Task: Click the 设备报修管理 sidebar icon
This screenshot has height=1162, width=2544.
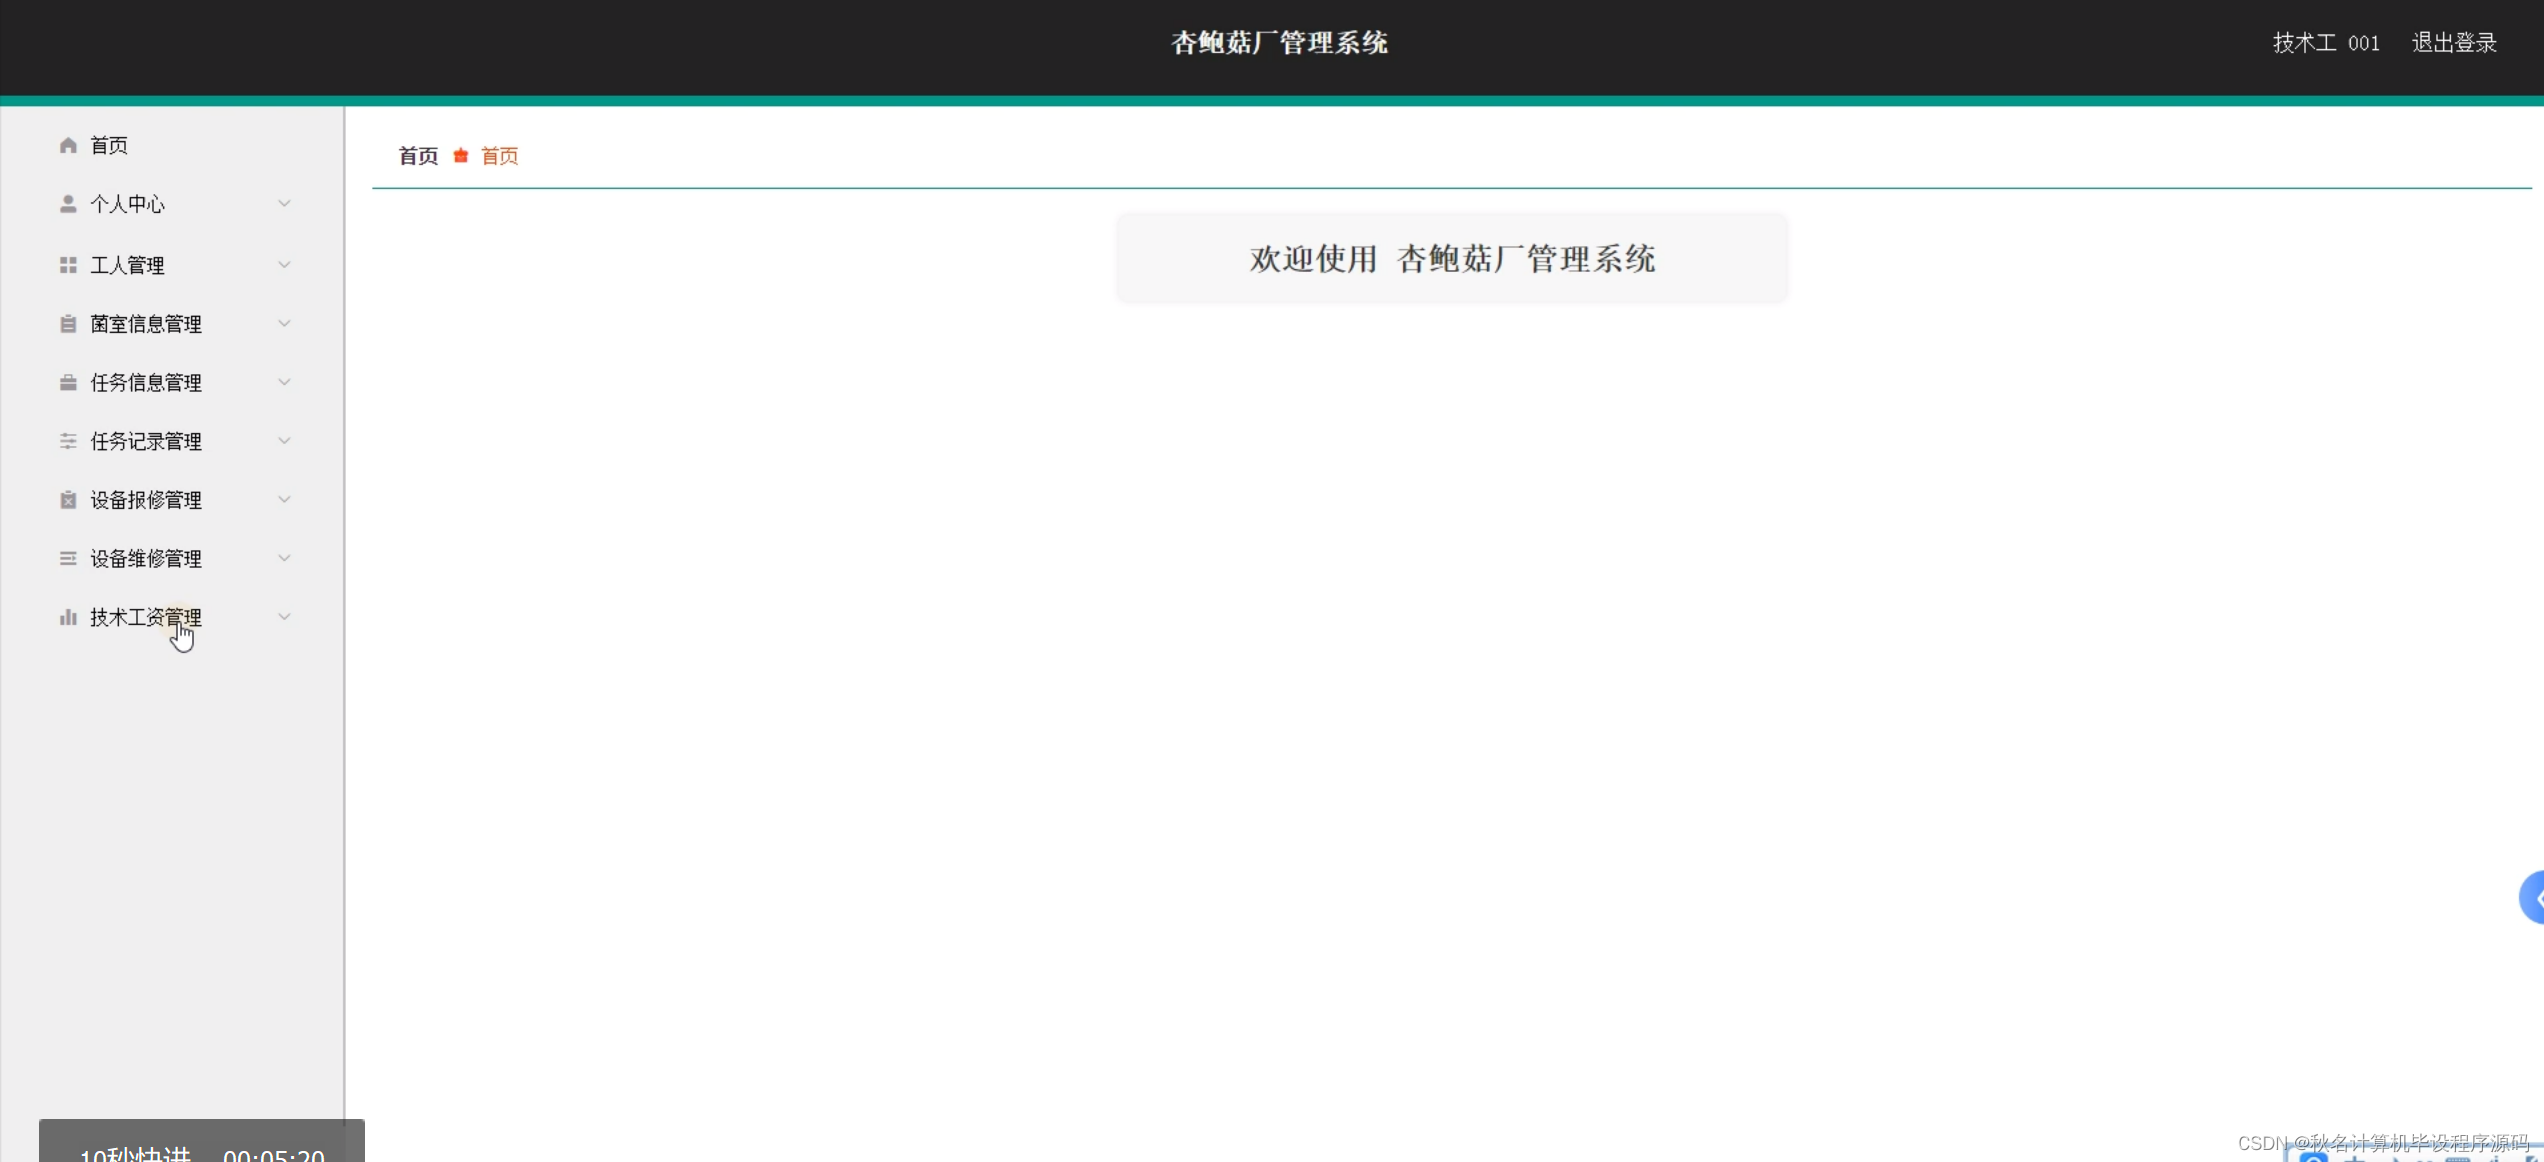Action: (x=67, y=499)
